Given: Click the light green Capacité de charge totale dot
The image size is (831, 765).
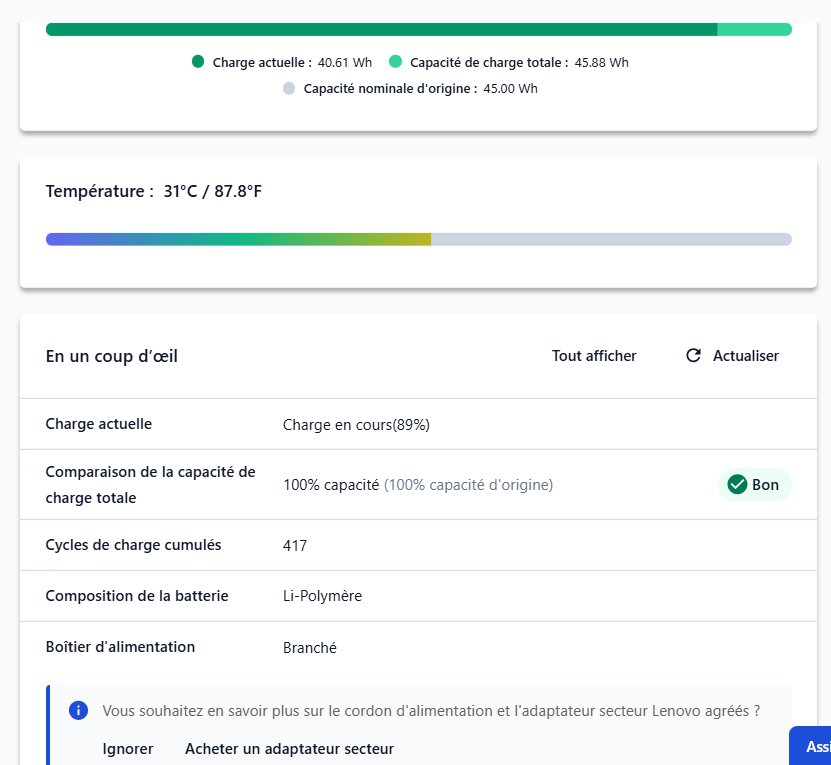Looking at the screenshot, I should pos(396,62).
